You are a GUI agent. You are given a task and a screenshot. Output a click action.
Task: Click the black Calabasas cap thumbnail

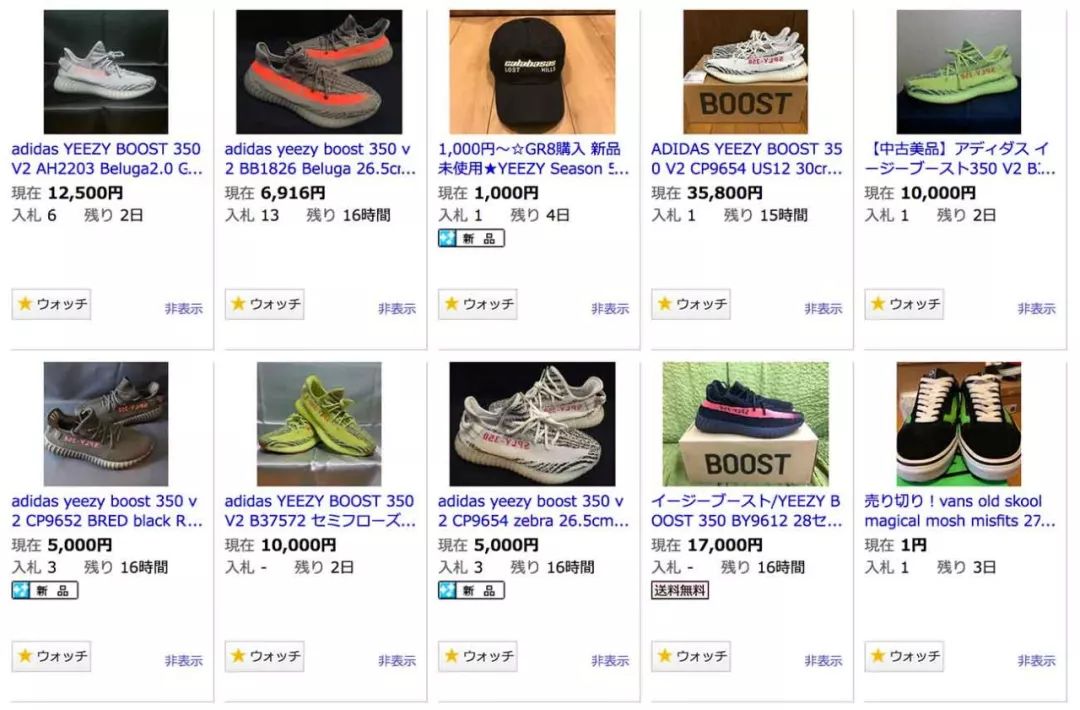[x=532, y=72]
